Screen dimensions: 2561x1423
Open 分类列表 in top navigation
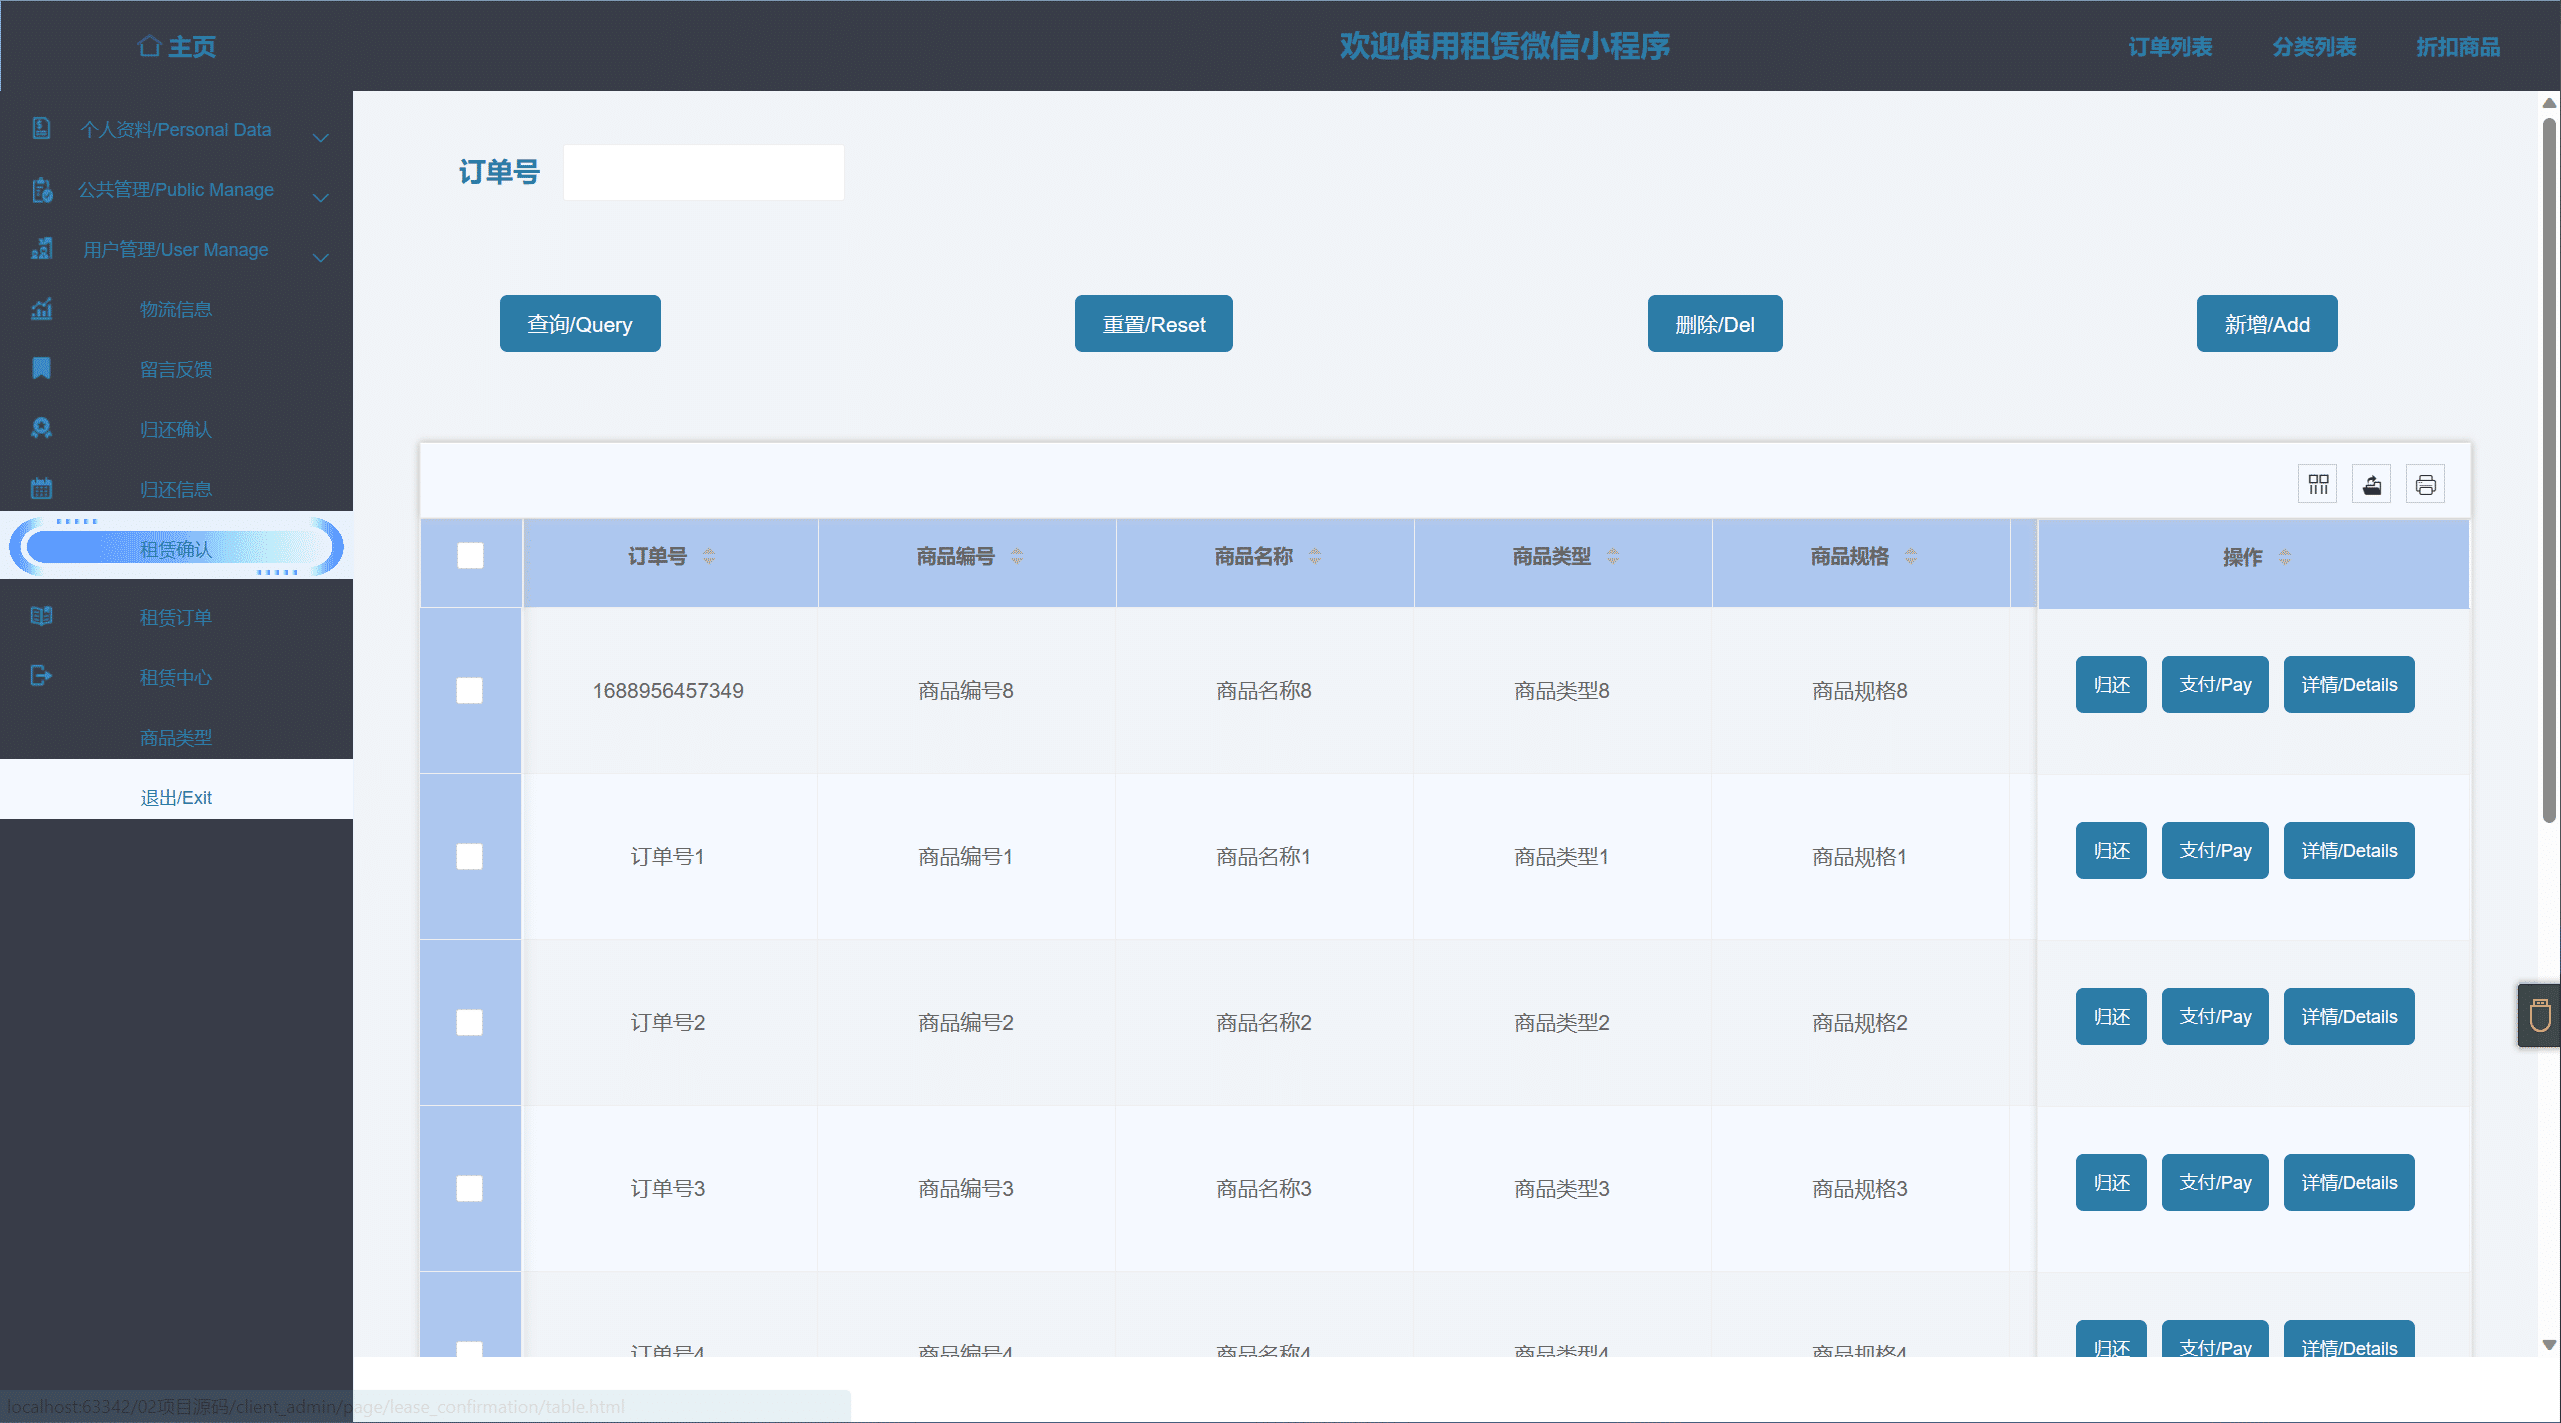pos(2314,47)
